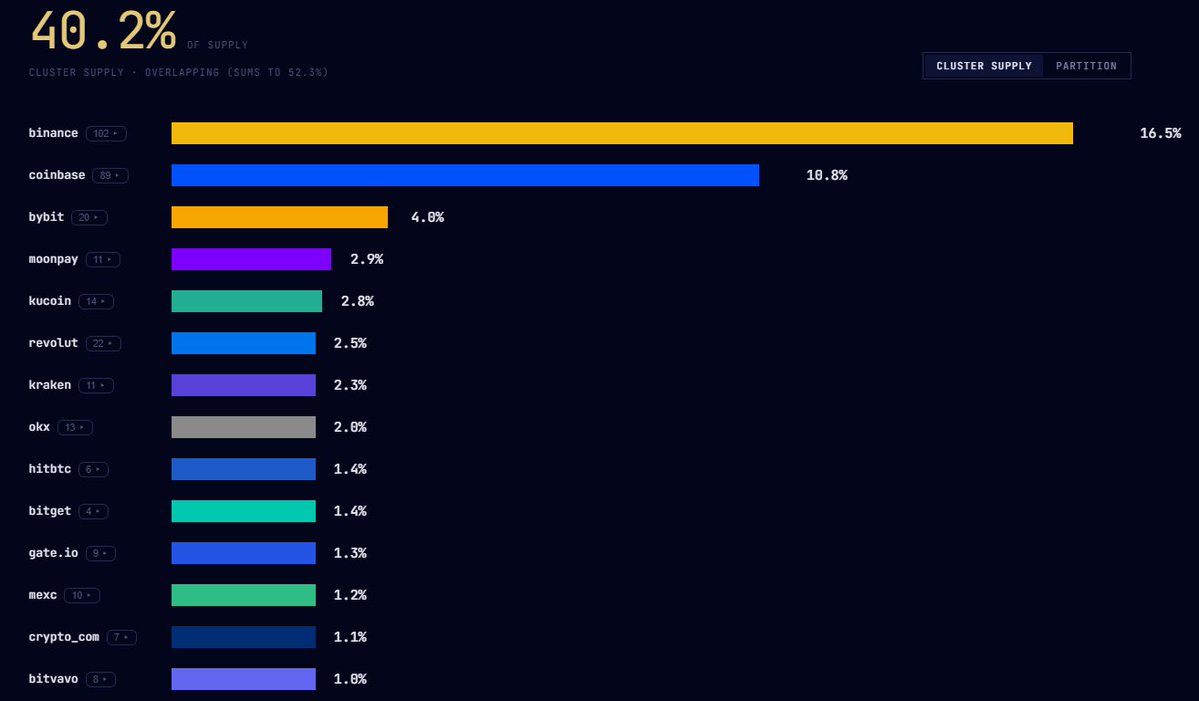The width and height of the screenshot is (1199, 701).
Task: Click the 40.2% supply headline figure
Action: [x=103, y=31]
